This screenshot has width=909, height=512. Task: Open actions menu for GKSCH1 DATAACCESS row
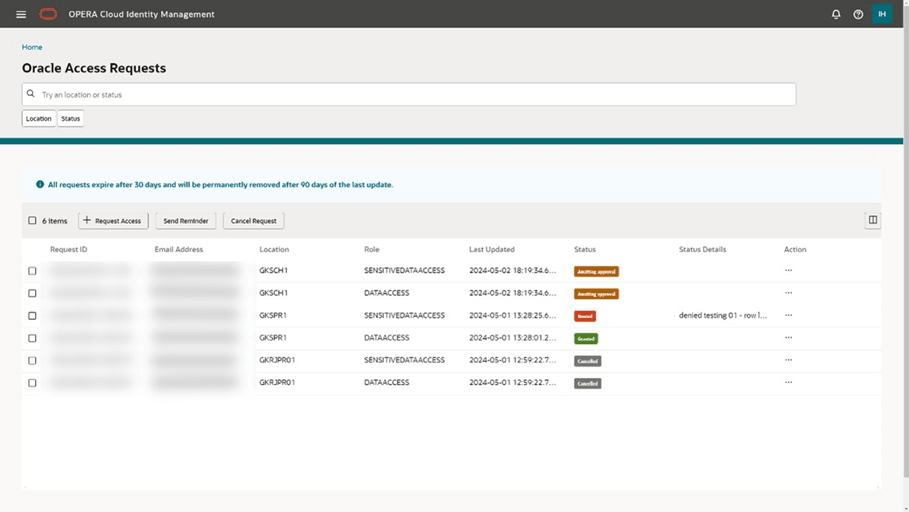coord(788,293)
